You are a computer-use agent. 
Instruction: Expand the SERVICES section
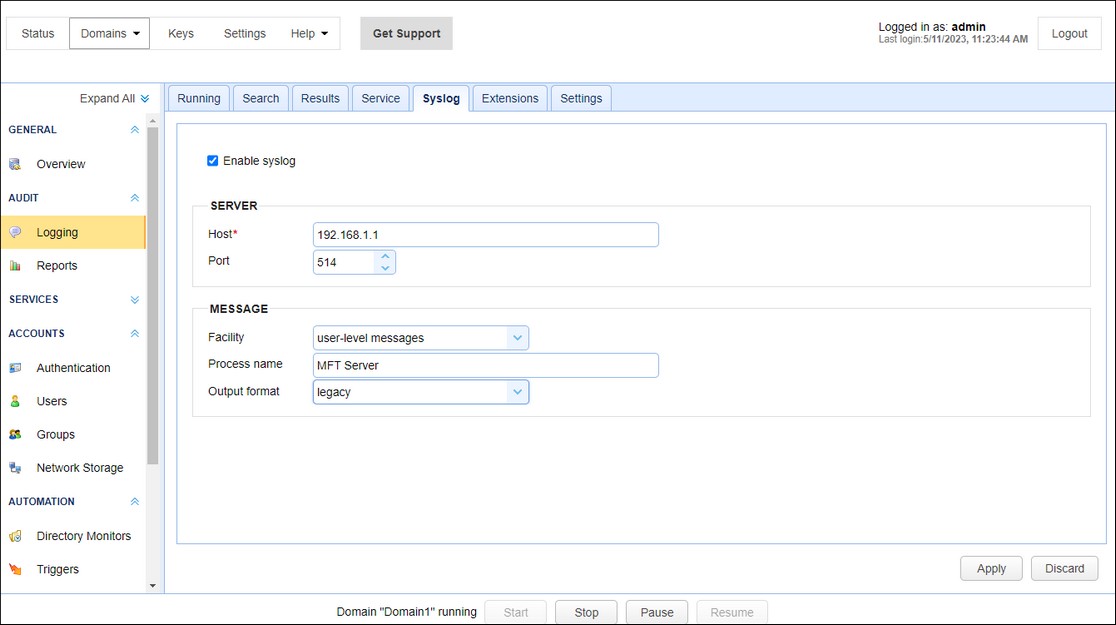point(135,300)
